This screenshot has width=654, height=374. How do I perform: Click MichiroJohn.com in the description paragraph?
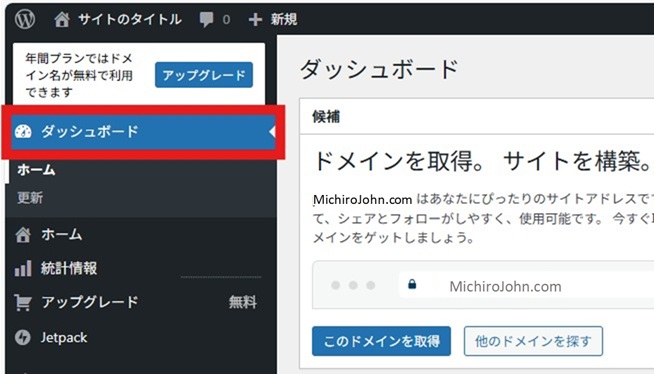[362, 200]
